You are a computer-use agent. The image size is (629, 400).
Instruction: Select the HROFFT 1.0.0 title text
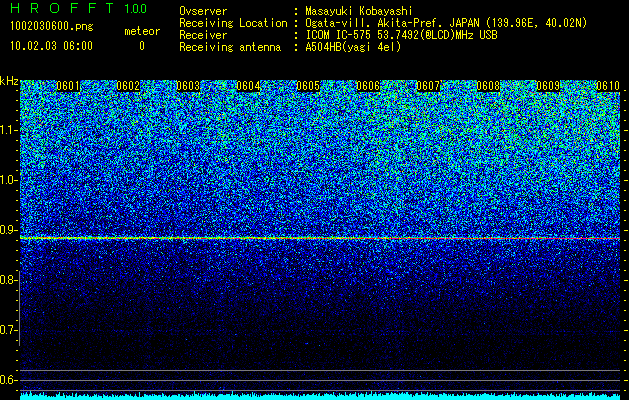point(78,8)
